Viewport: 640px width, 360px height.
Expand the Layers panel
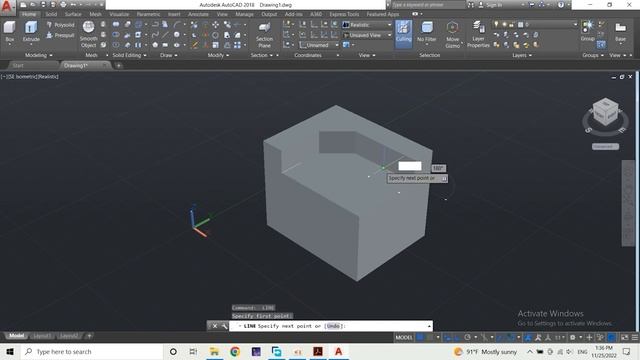point(522,55)
